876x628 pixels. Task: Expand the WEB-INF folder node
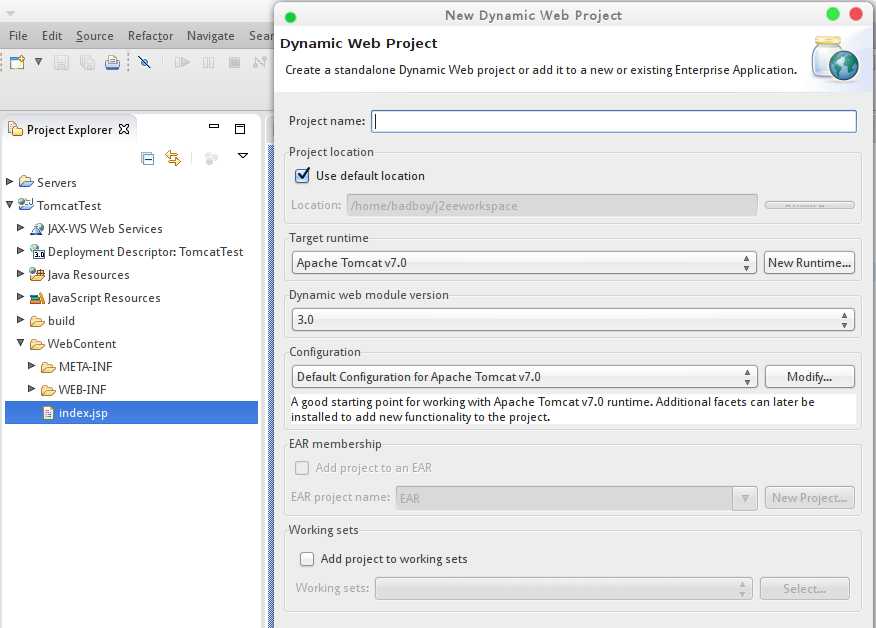[32, 388]
